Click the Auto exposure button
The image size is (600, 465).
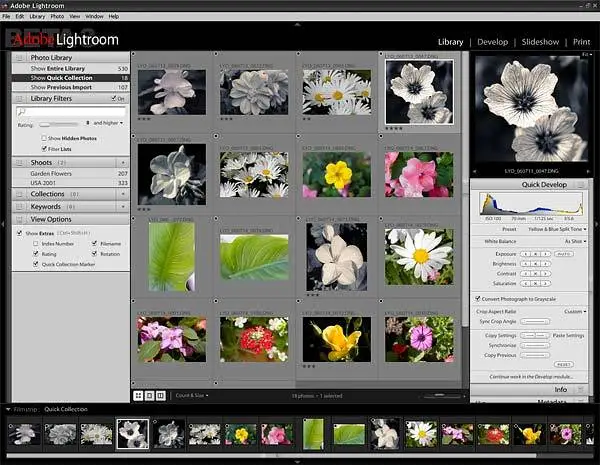pyautogui.click(x=564, y=254)
